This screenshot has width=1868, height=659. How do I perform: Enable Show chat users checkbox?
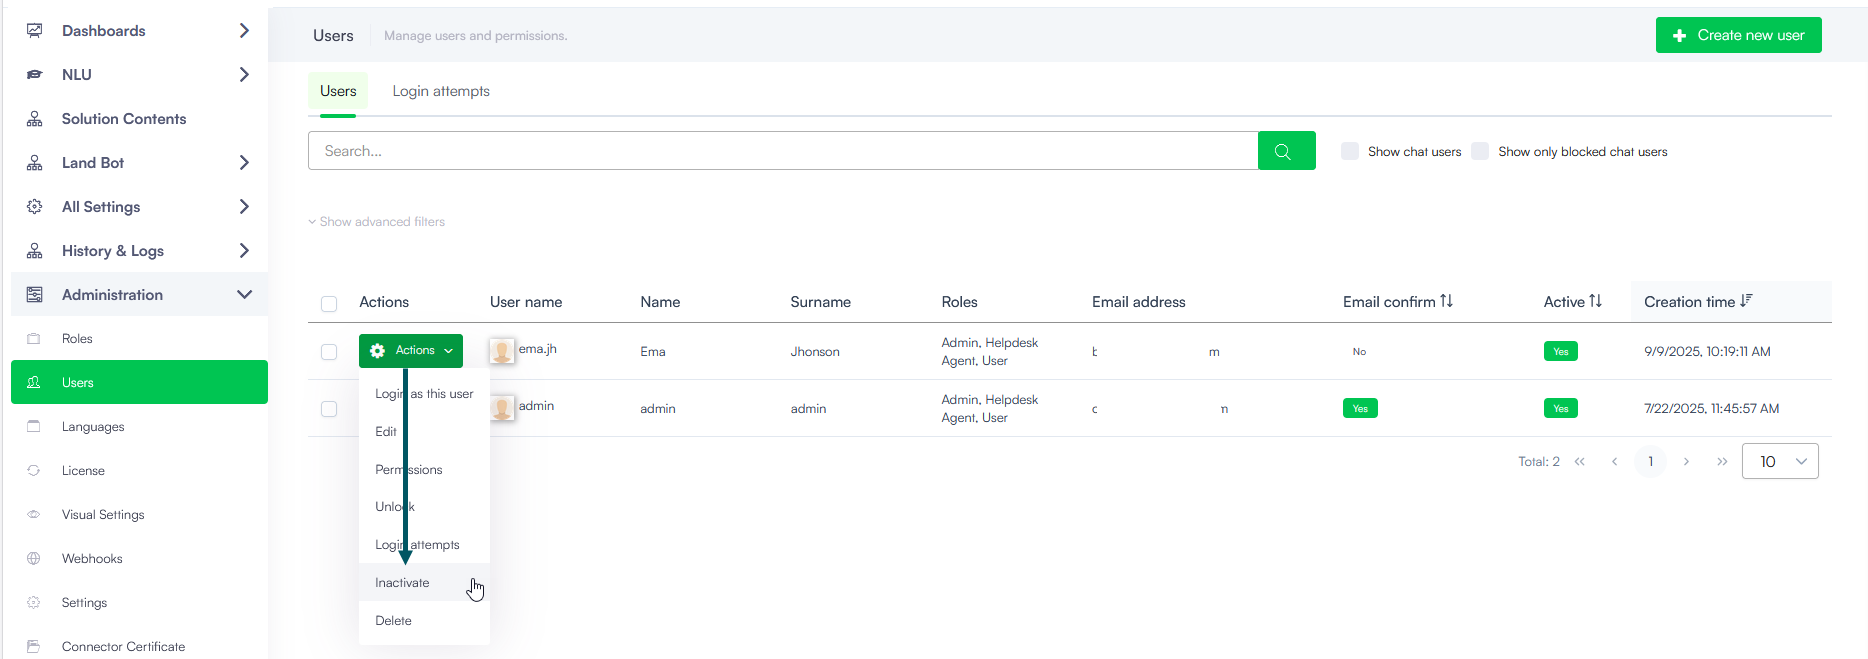(x=1350, y=151)
